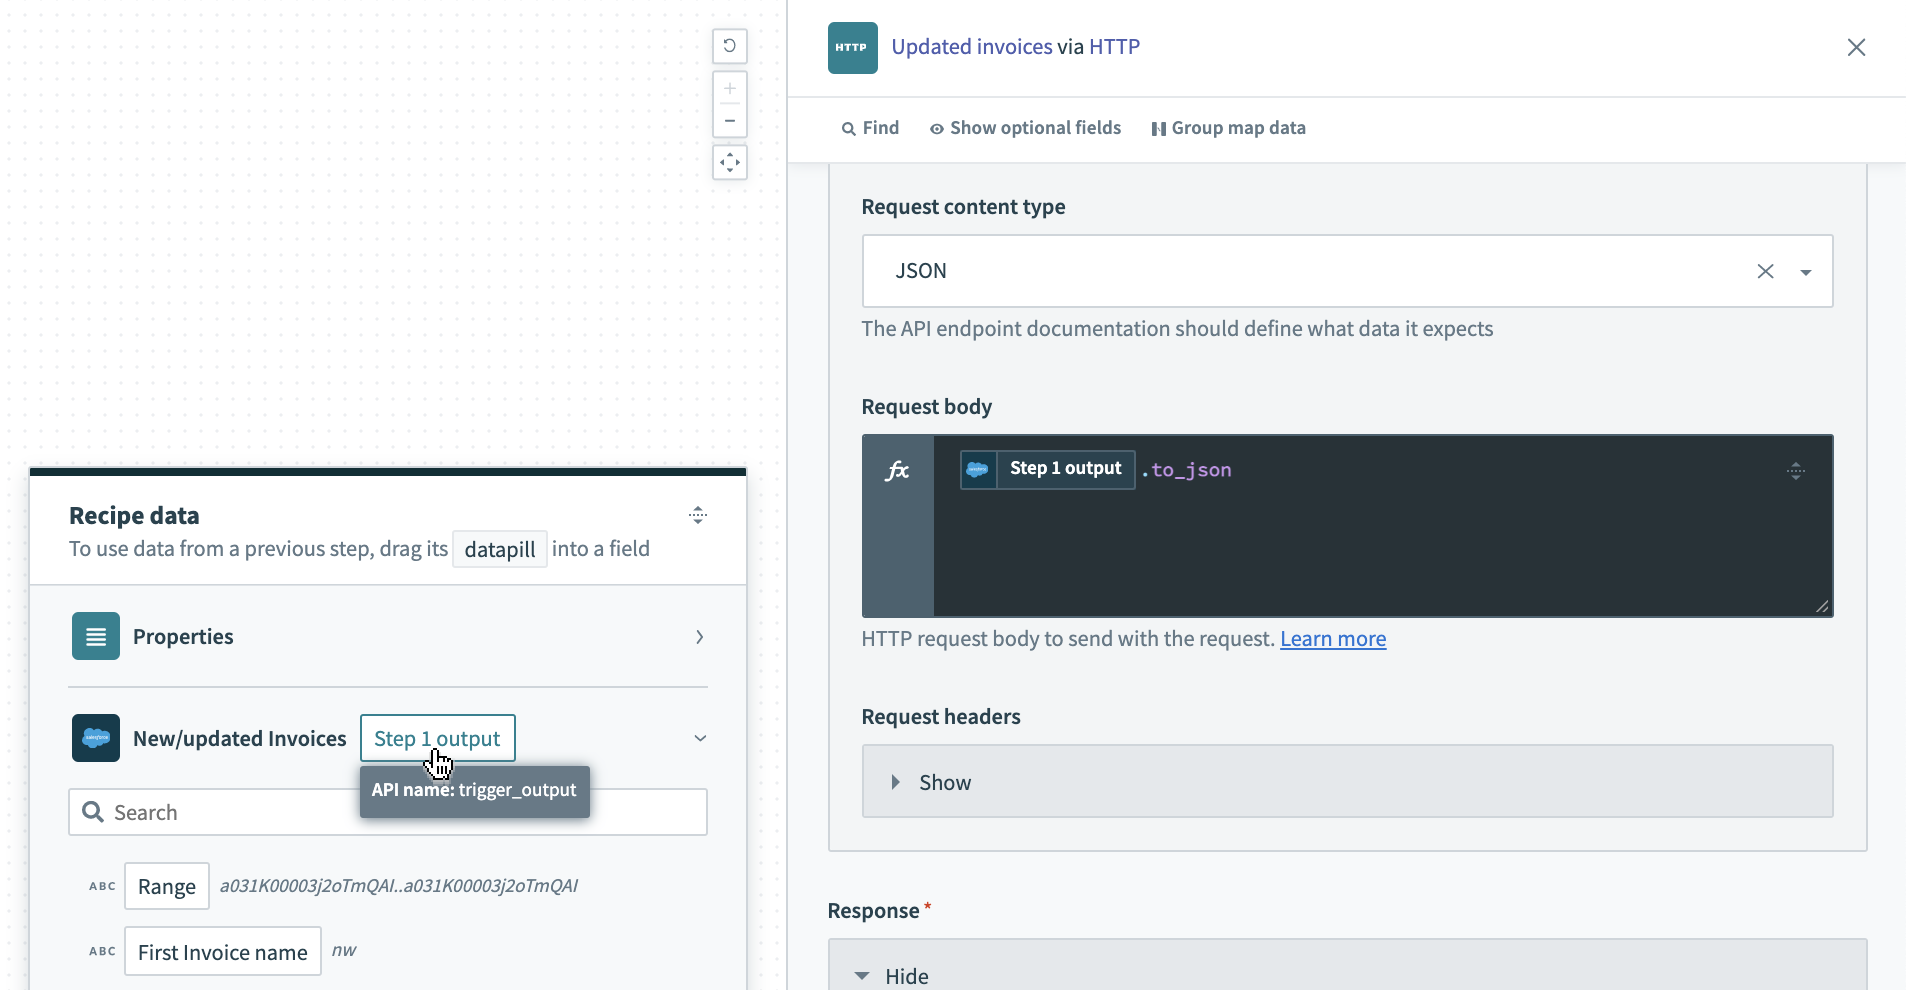
Task: Expand the Request headers Show section
Action: coord(932,782)
